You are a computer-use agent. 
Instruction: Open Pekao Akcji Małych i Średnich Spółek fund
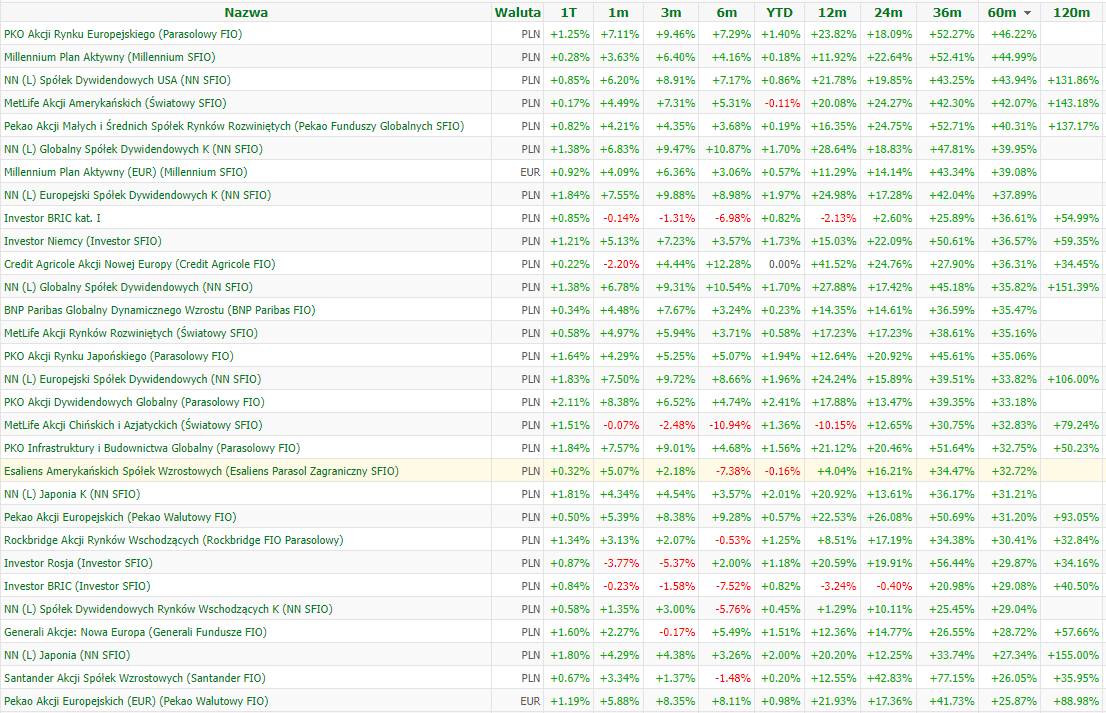click(x=234, y=126)
